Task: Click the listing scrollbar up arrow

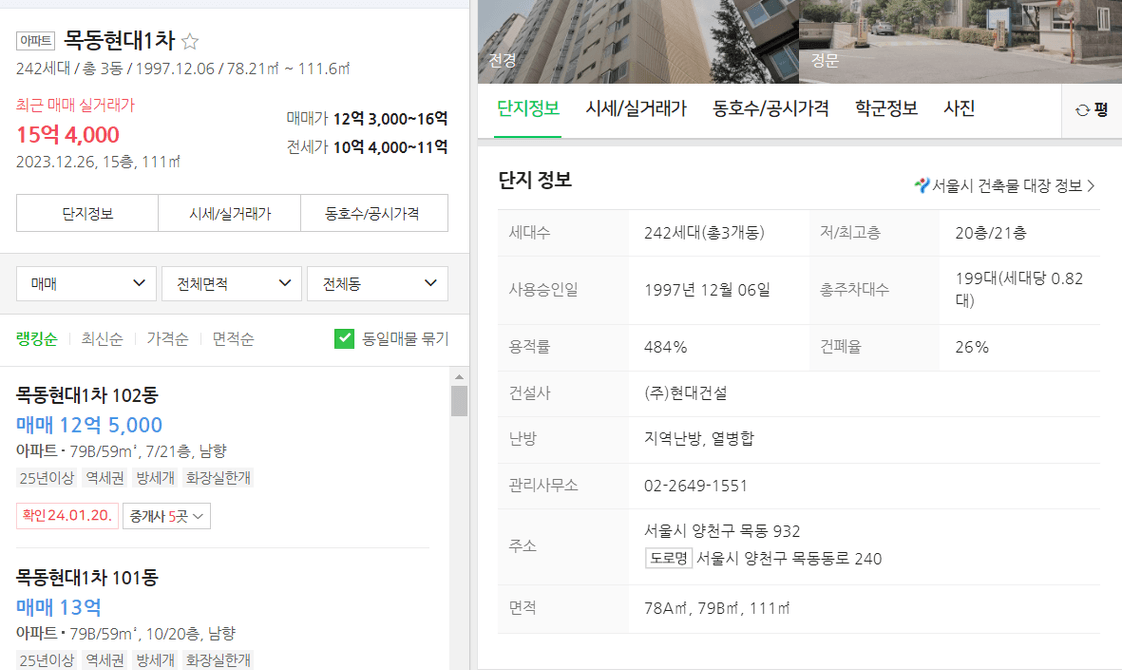Action: (x=459, y=377)
